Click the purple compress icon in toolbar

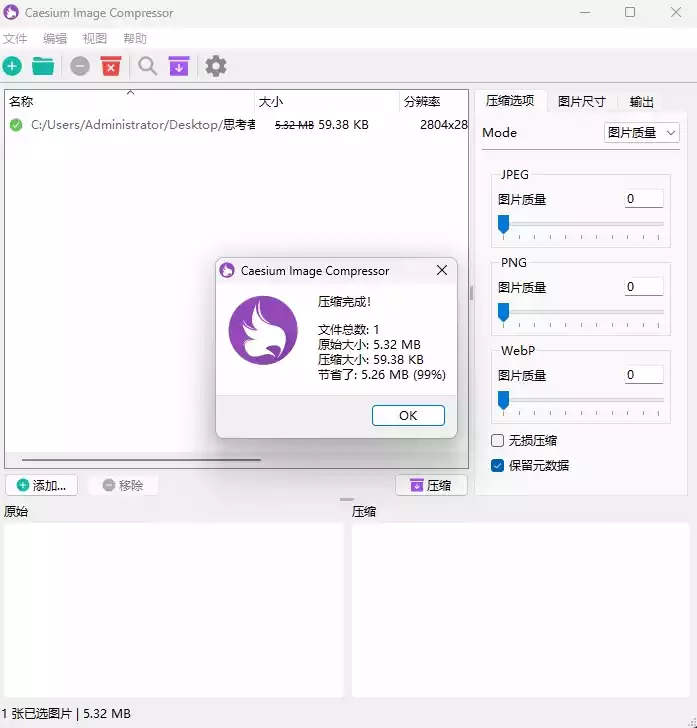179,67
